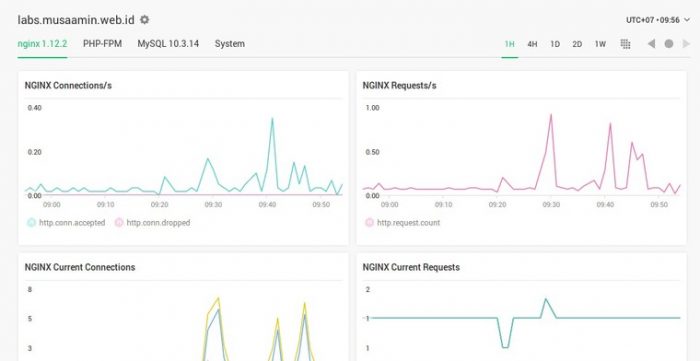Choose the 1D time range
Screen dimensions: 700x361
coord(555,44)
